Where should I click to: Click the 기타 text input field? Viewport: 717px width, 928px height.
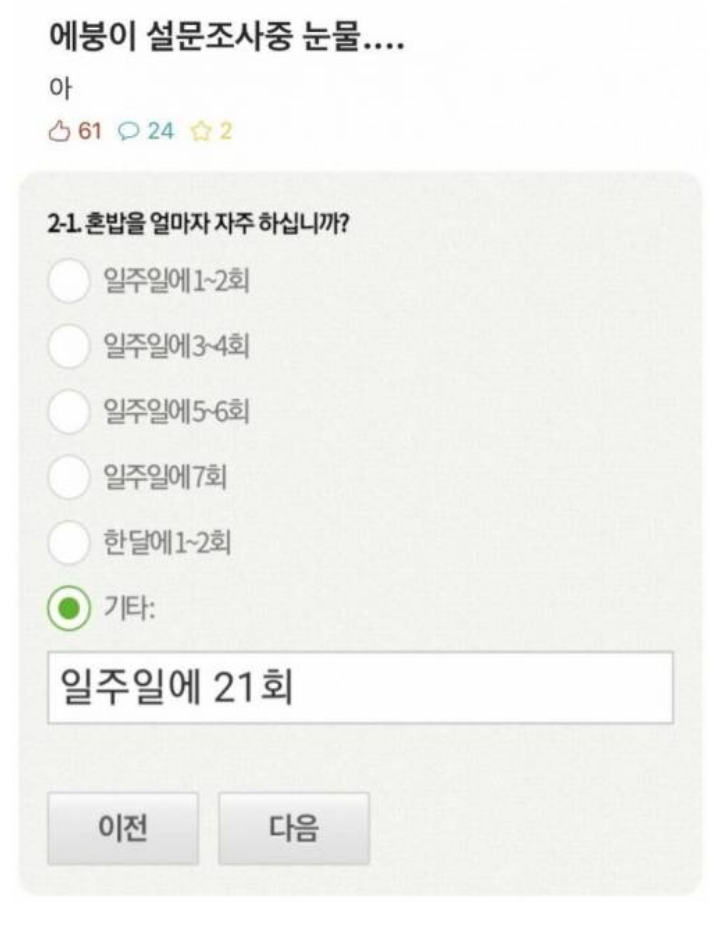coord(360,688)
